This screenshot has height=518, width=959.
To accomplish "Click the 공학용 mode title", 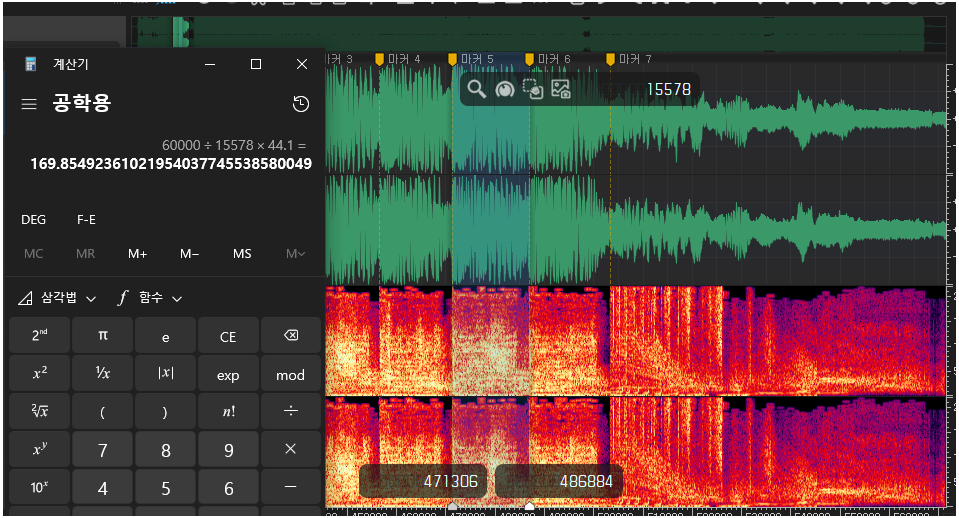I will click(81, 103).
